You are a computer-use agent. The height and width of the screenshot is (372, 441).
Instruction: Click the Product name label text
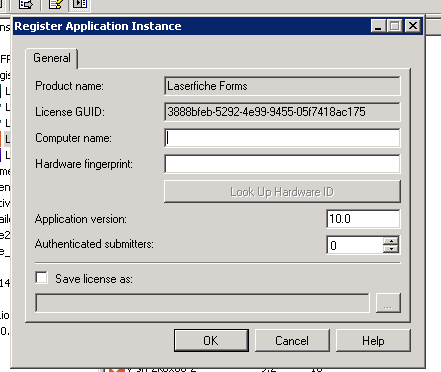[69, 86]
